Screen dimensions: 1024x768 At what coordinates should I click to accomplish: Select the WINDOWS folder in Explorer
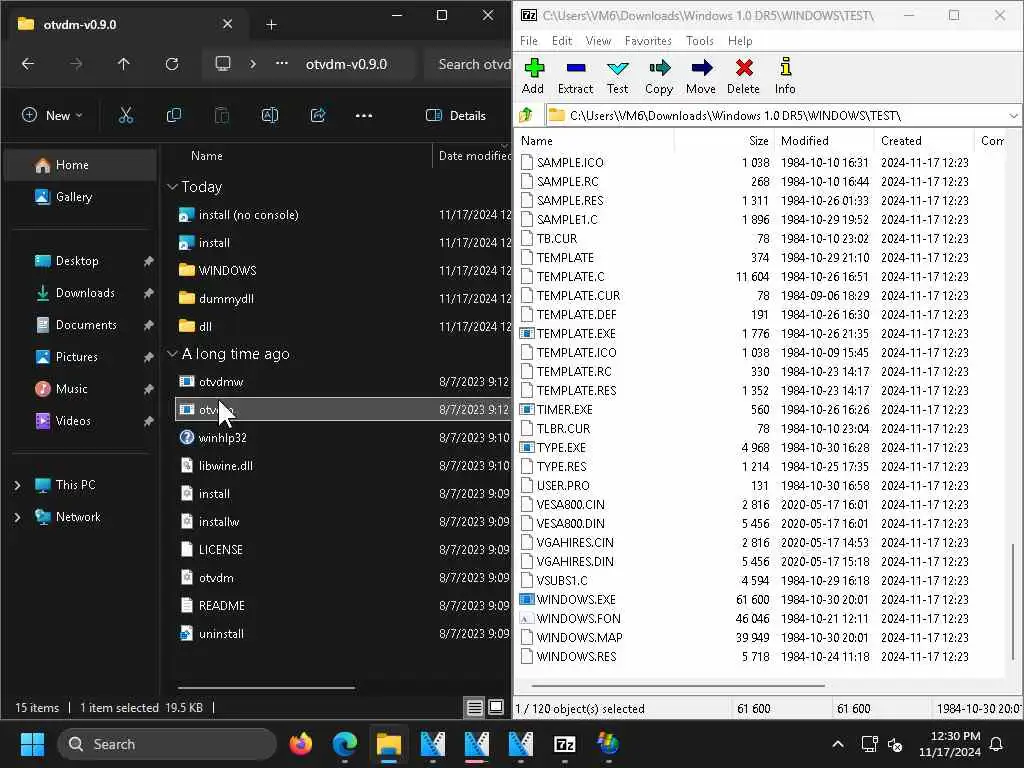[x=344, y=270]
